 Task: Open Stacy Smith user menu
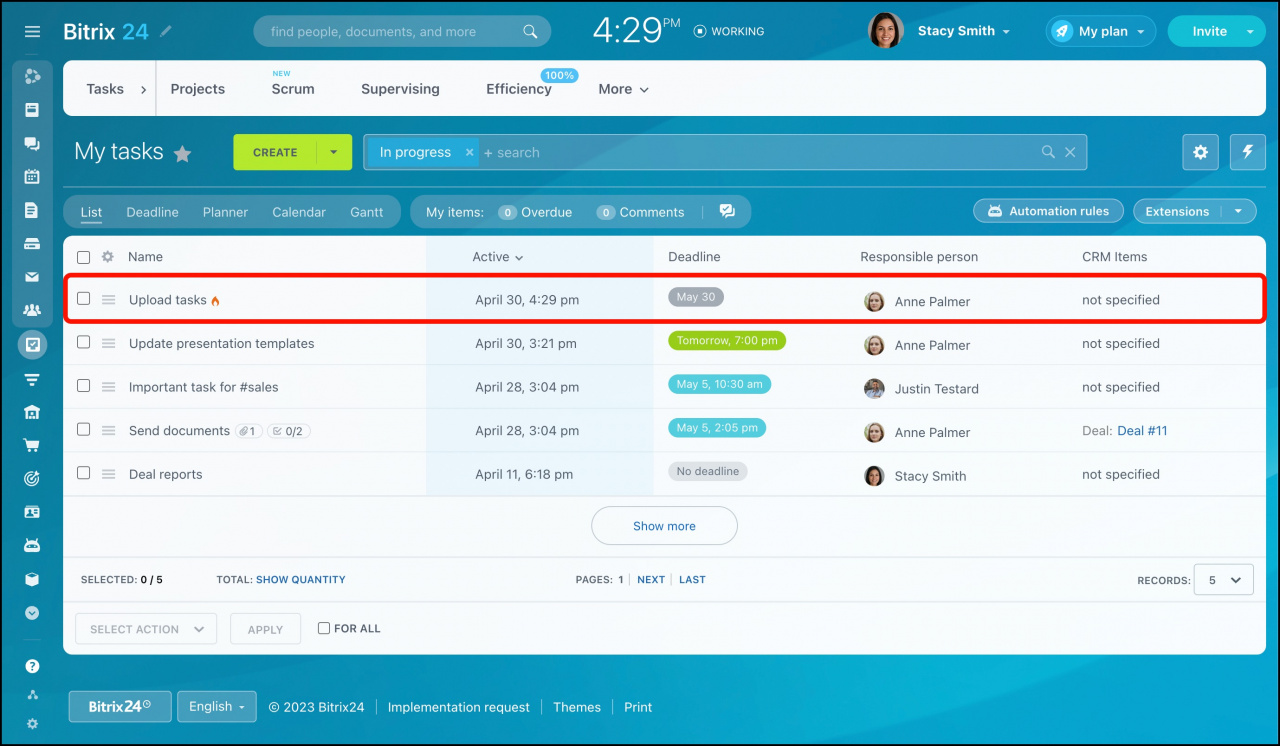click(941, 31)
